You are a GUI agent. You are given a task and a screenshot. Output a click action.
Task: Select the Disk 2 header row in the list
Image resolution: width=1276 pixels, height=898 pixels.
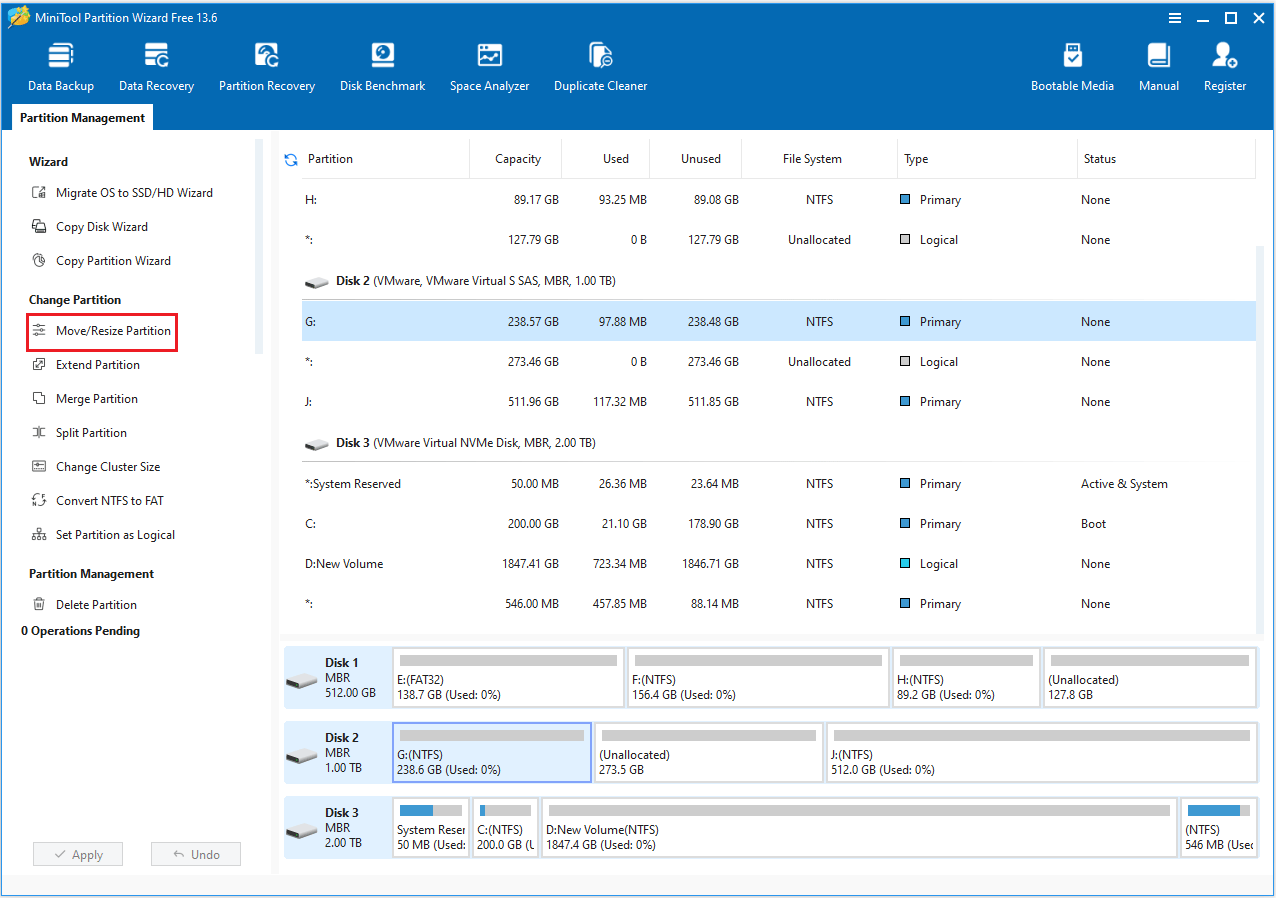pos(778,281)
